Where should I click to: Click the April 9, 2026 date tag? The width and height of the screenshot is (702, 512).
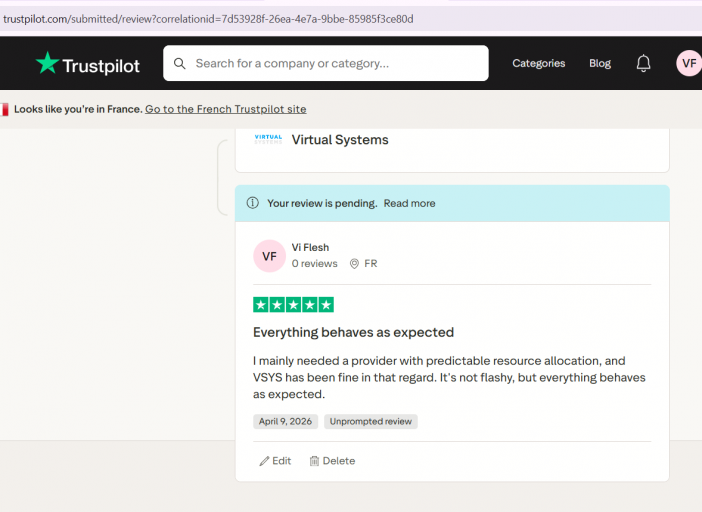[x=285, y=422]
